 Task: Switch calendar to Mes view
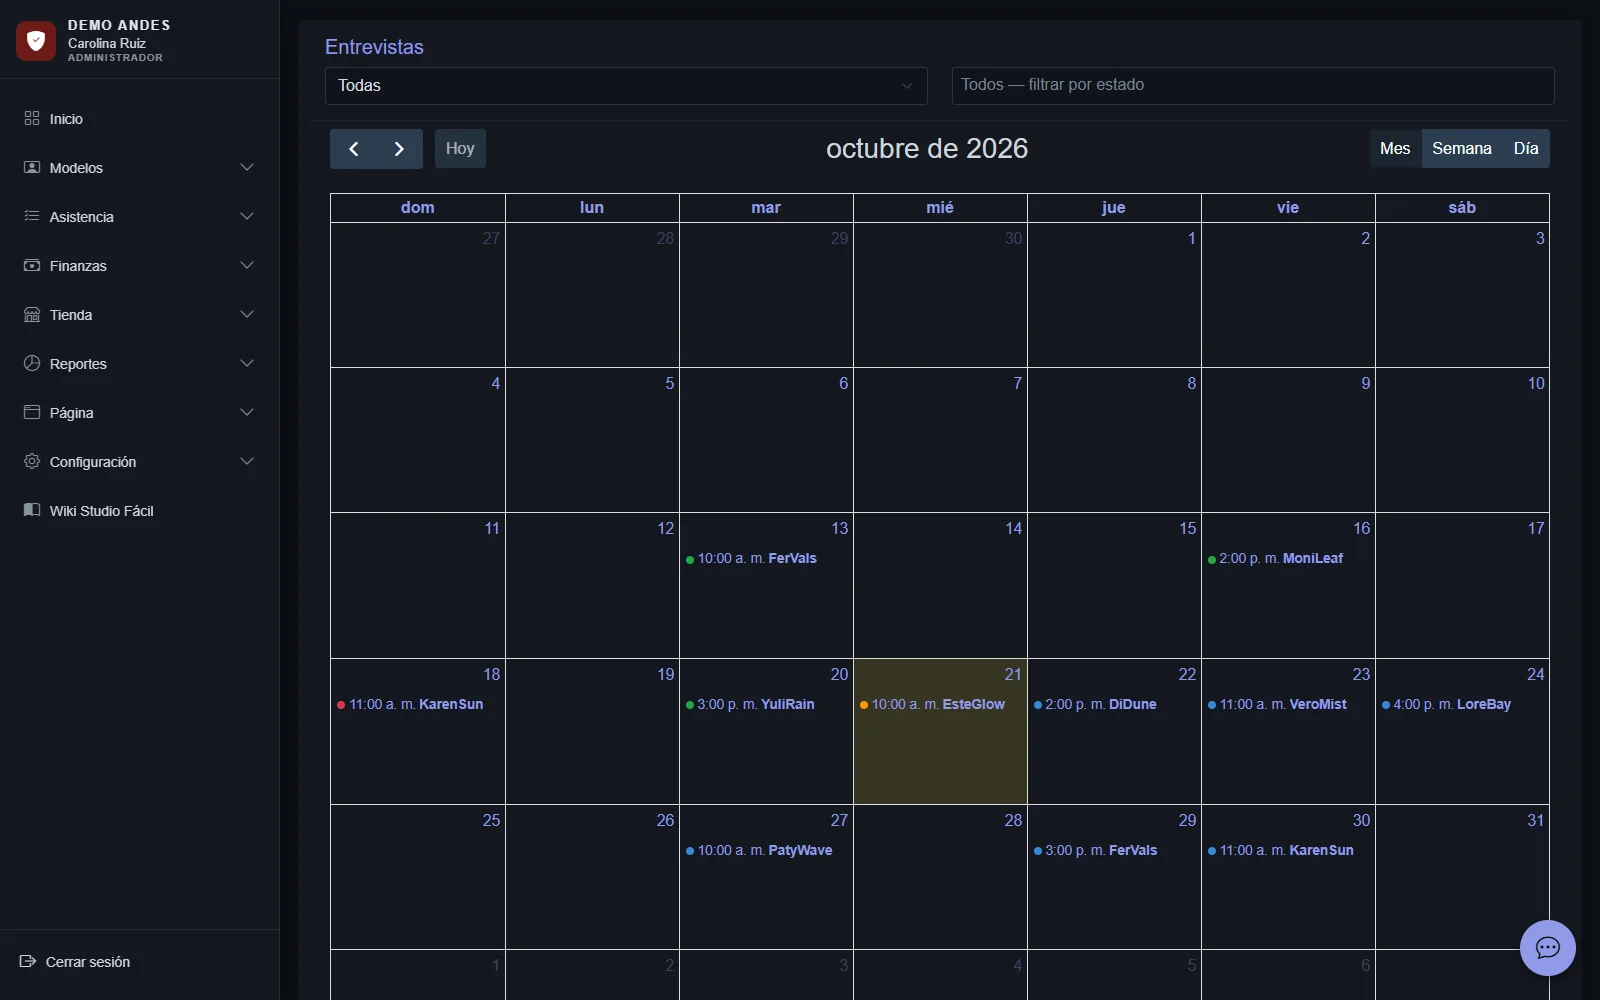click(1395, 149)
